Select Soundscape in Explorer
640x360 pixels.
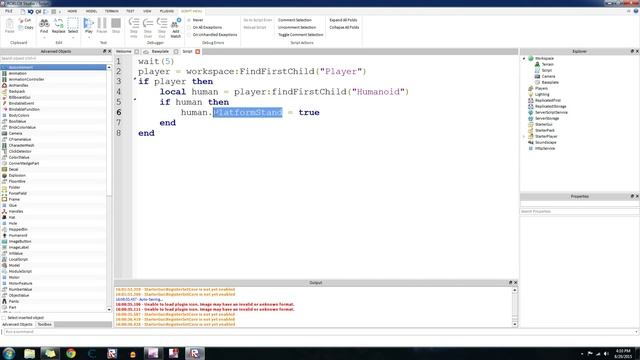pyautogui.click(x=546, y=142)
